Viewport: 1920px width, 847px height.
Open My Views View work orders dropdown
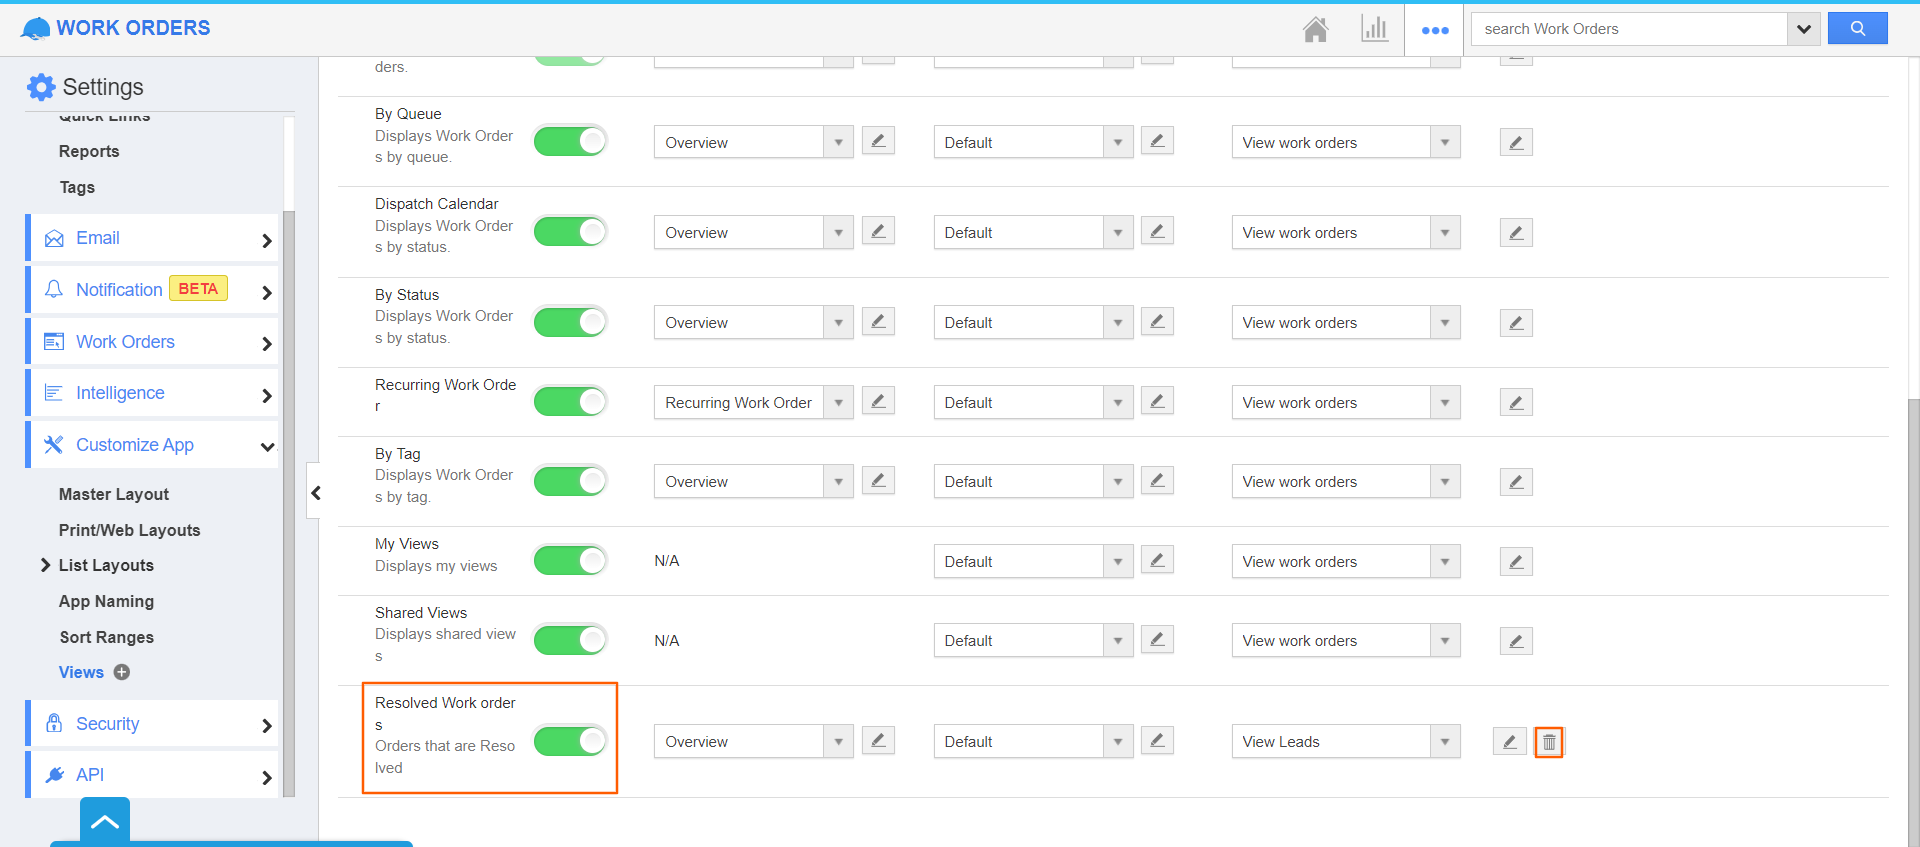tap(1346, 561)
